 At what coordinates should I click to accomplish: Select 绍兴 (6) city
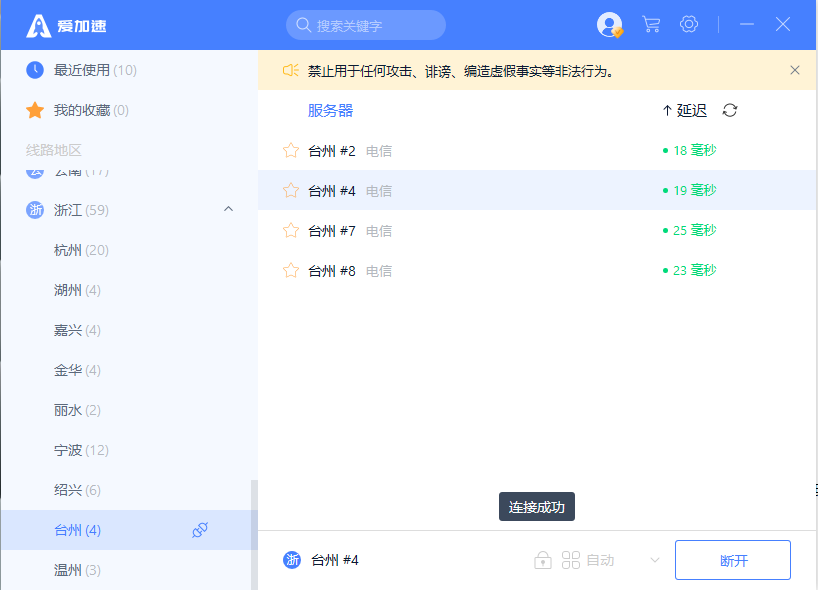coord(129,490)
